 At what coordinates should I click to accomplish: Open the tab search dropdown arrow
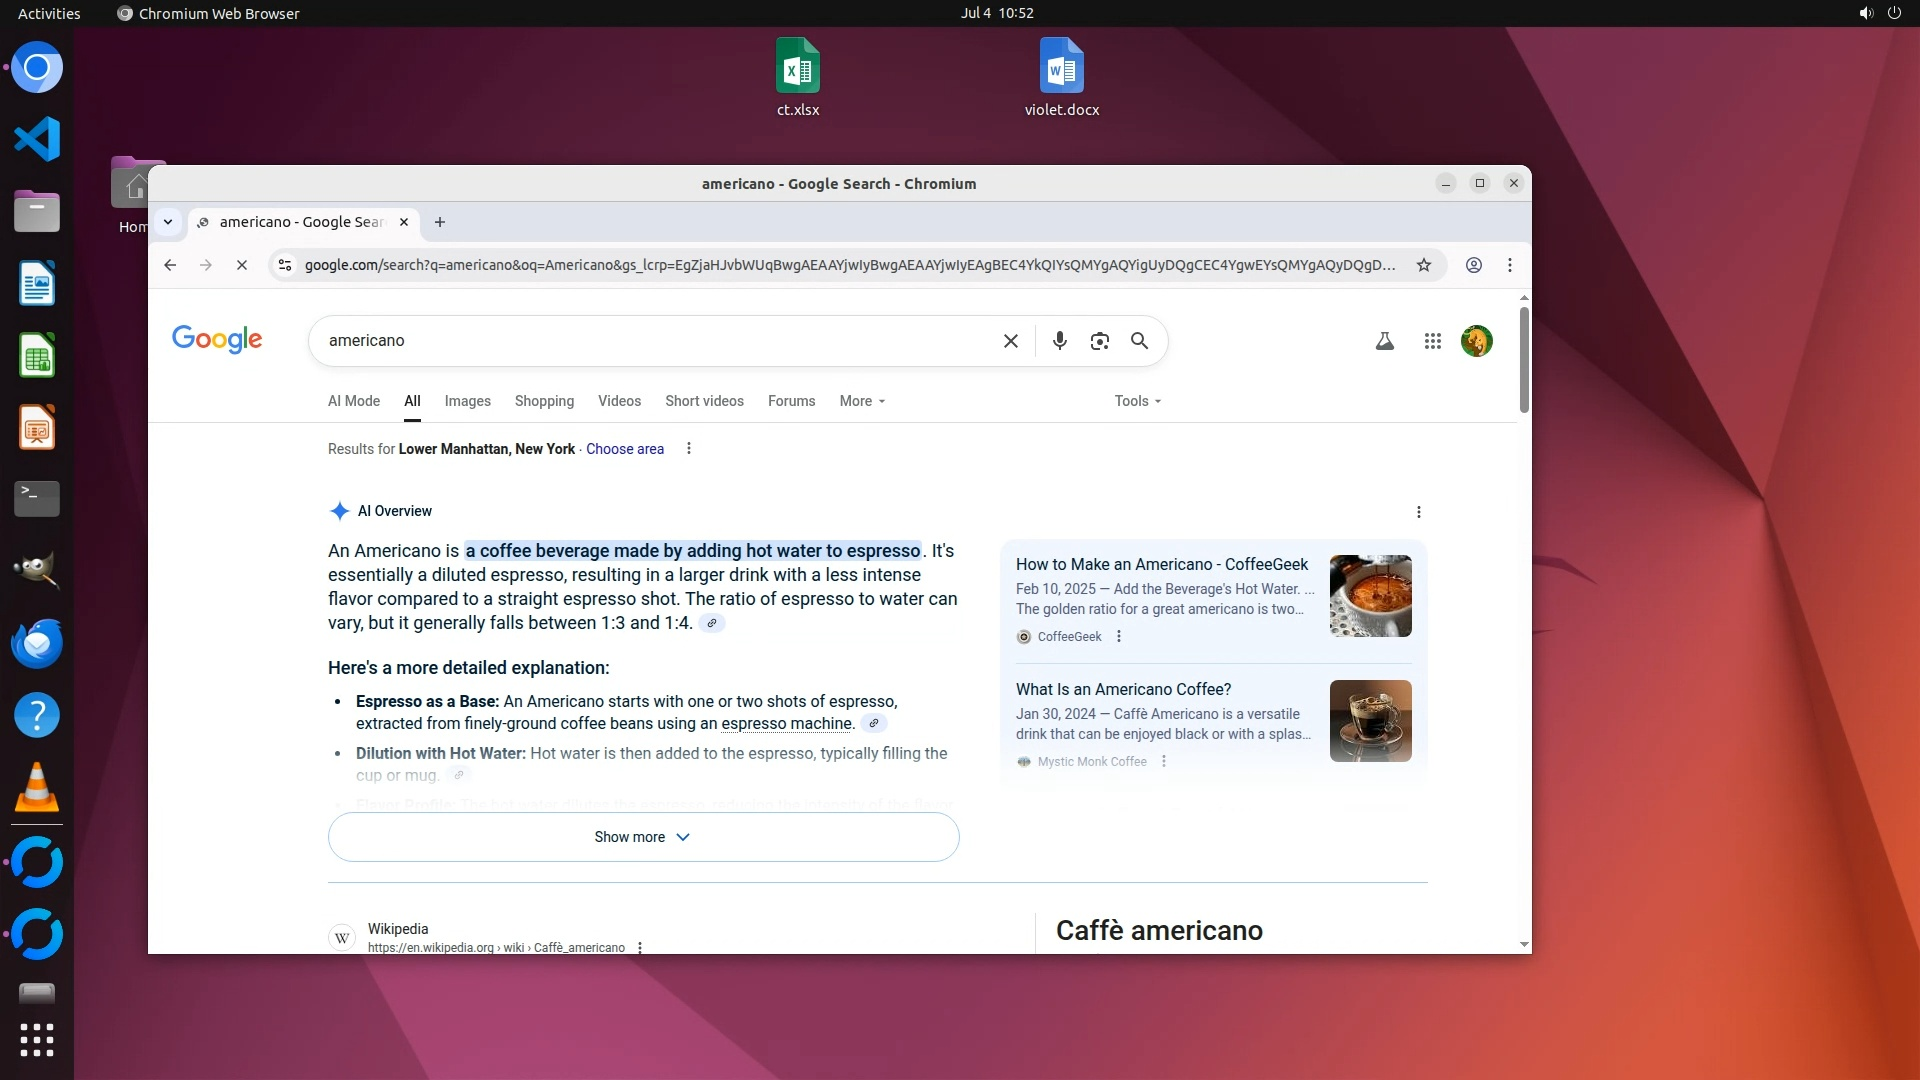[168, 222]
